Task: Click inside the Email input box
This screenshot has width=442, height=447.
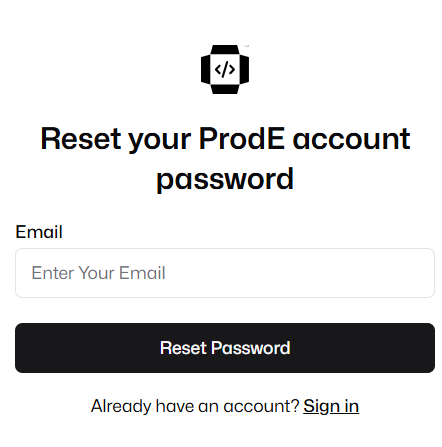Action: click(225, 273)
